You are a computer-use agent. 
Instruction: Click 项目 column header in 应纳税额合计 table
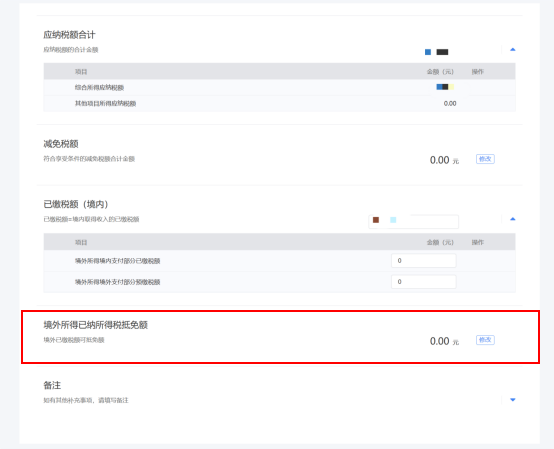[81, 72]
